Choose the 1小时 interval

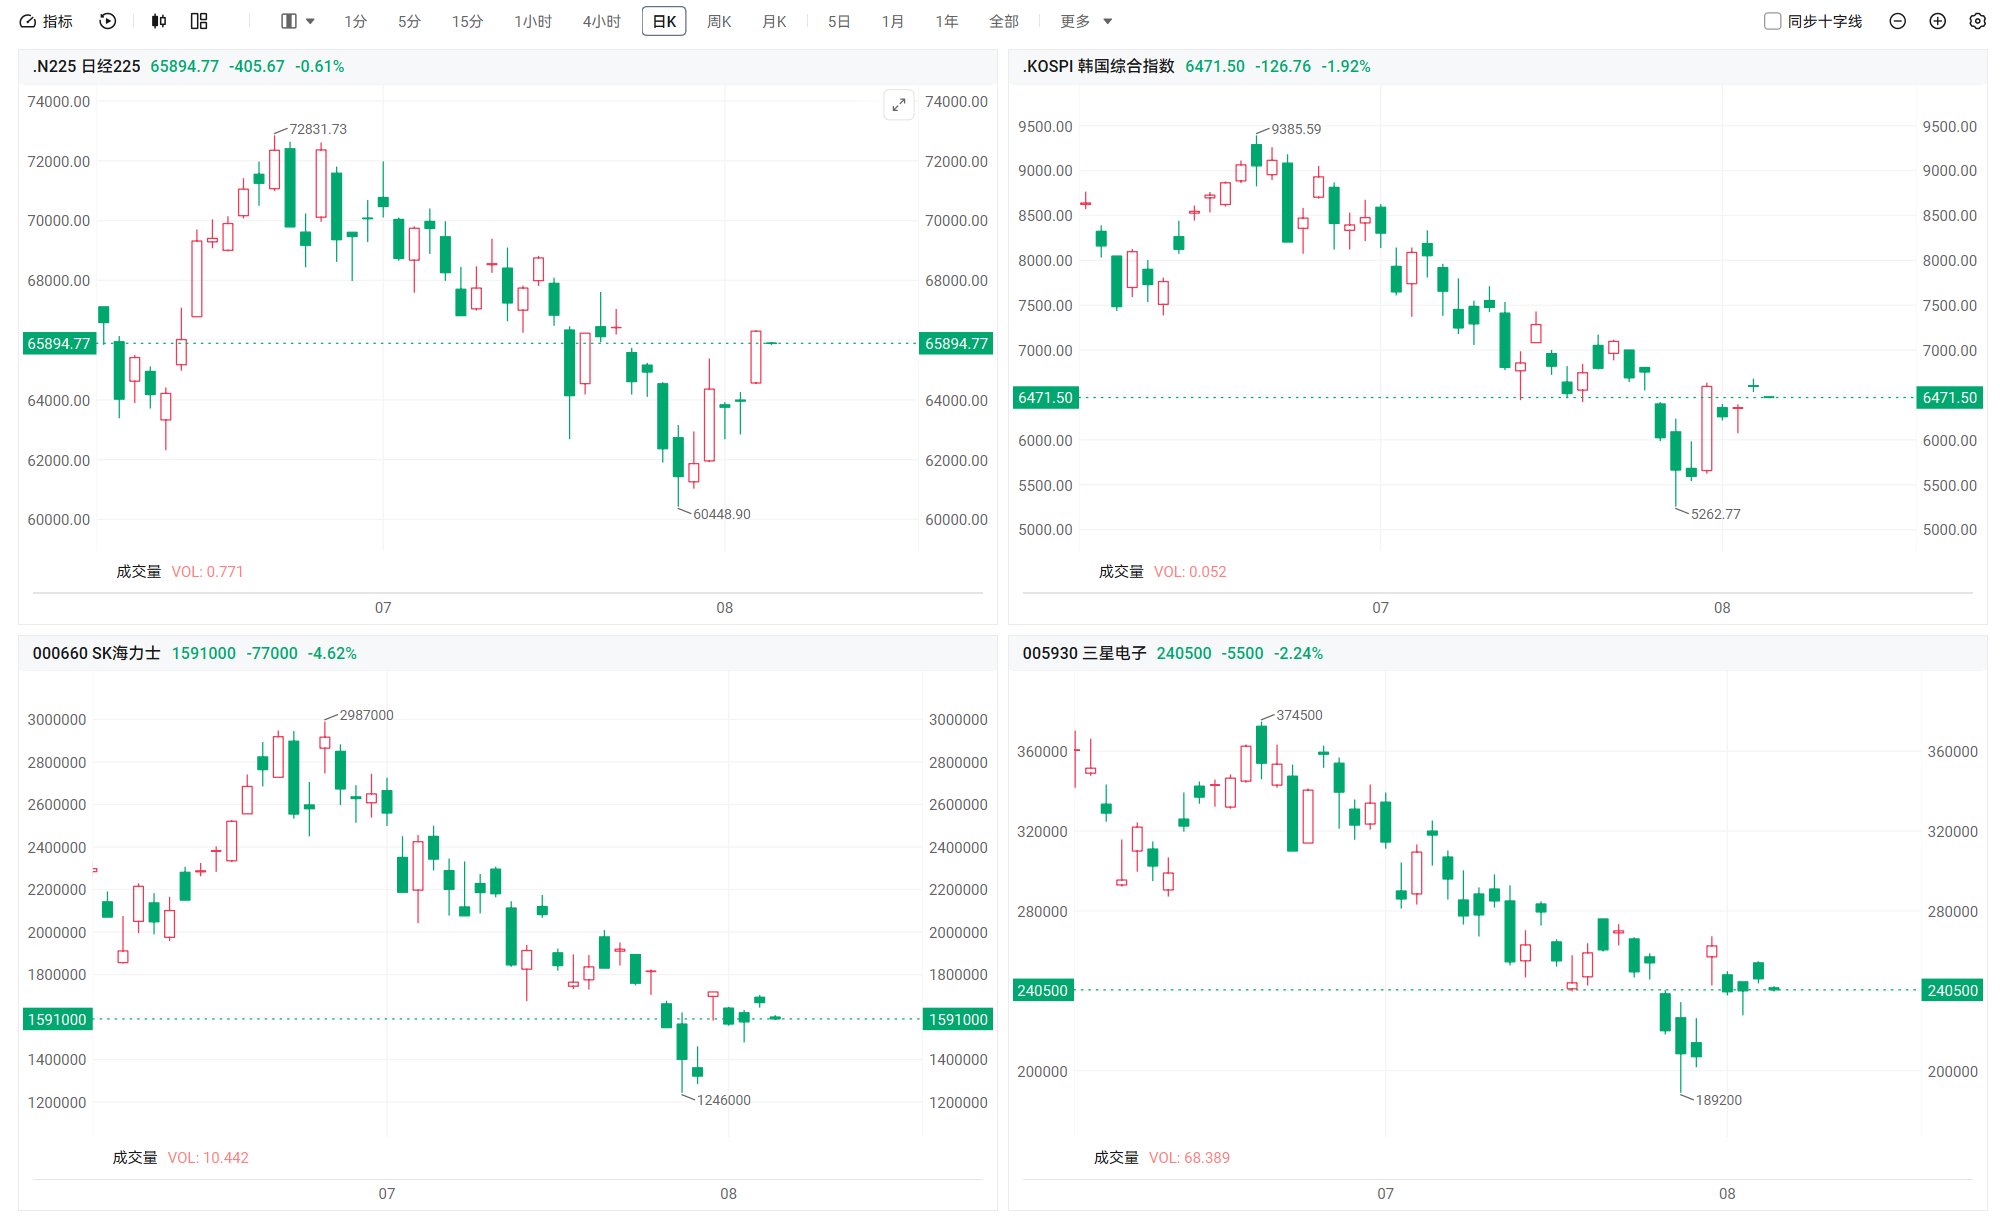[x=532, y=21]
